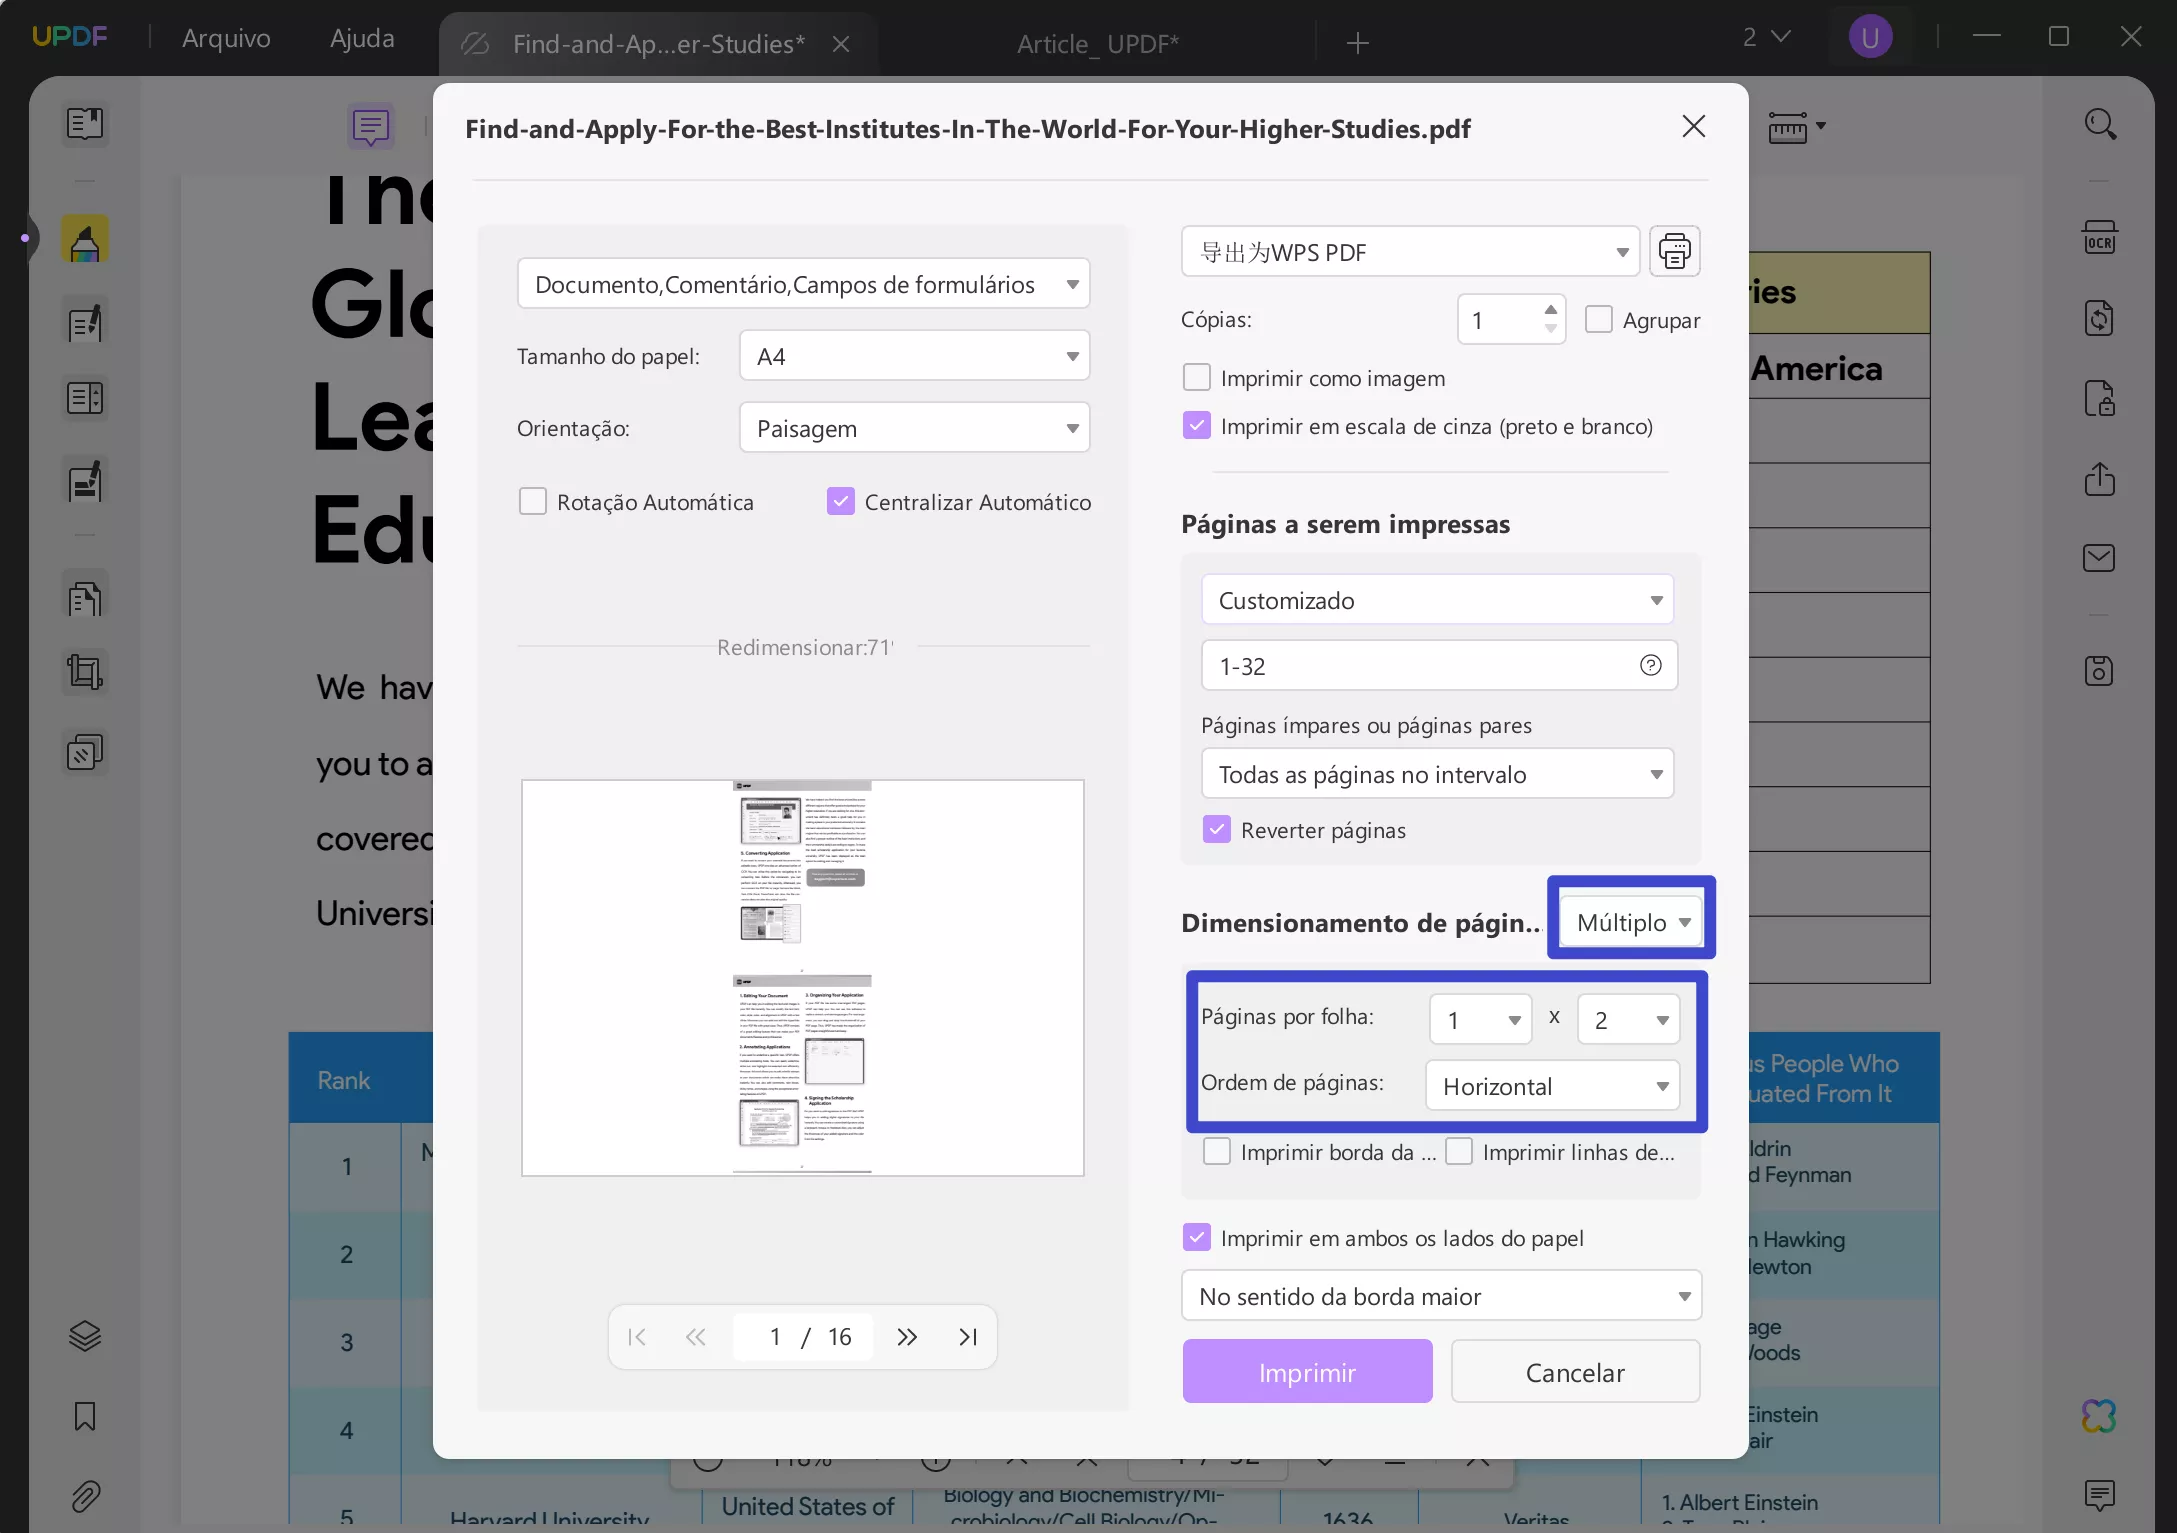The image size is (2177, 1533).
Task: Toggle Imprimir em escala de cinza checkbox
Action: [x=1195, y=426]
